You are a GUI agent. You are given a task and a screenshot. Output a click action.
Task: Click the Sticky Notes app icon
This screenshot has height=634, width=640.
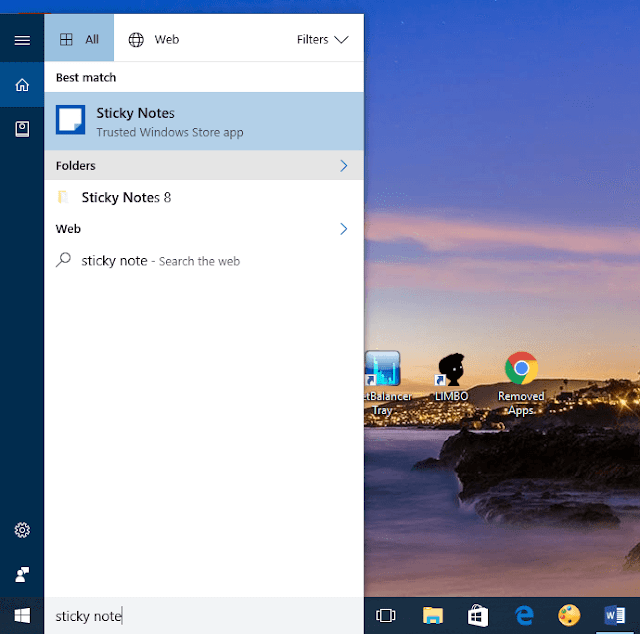tap(71, 120)
